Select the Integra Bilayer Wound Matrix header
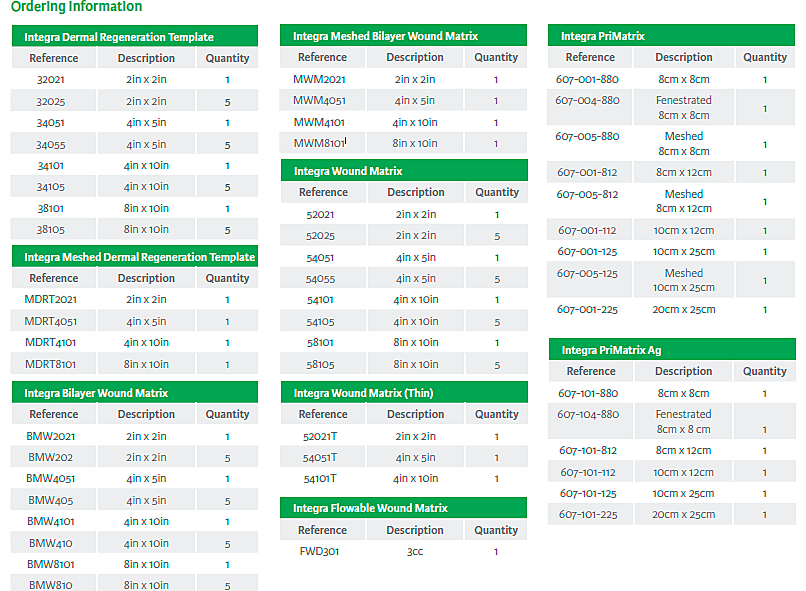 coord(96,393)
